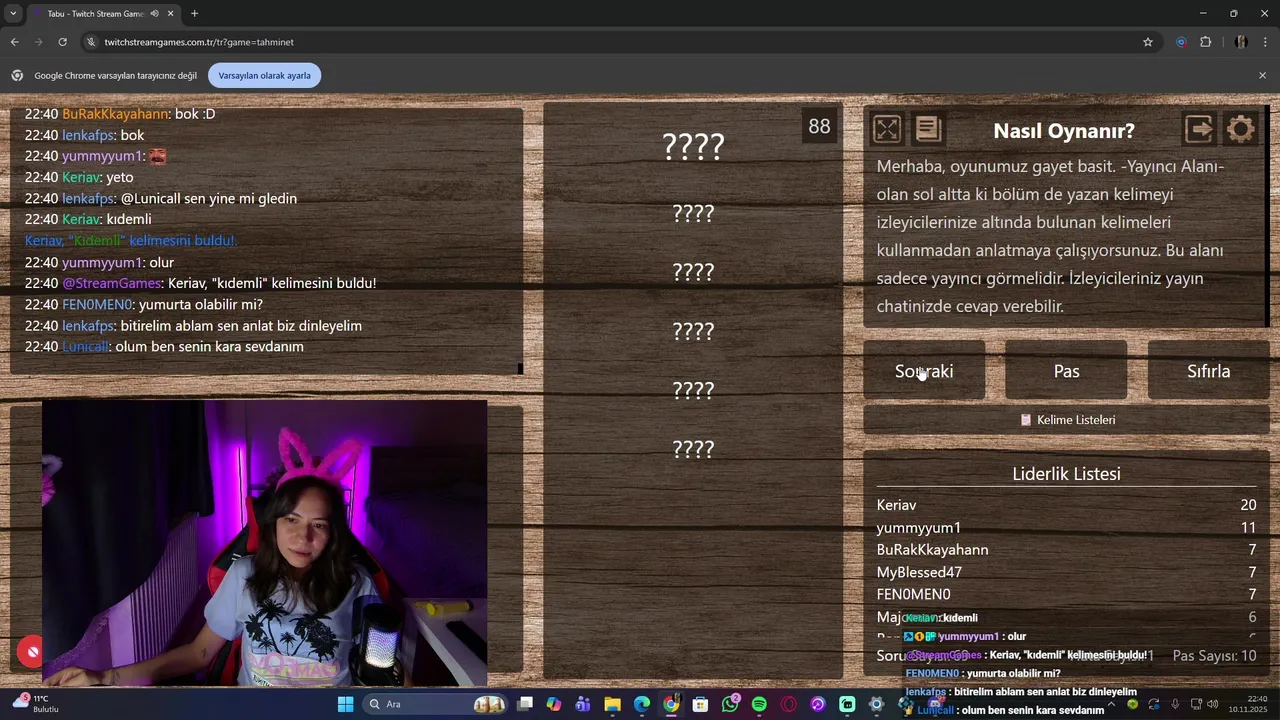1280x720 pixels.
Task: Click the Liderlik Listesi heading
Action: coord(1066,474)
